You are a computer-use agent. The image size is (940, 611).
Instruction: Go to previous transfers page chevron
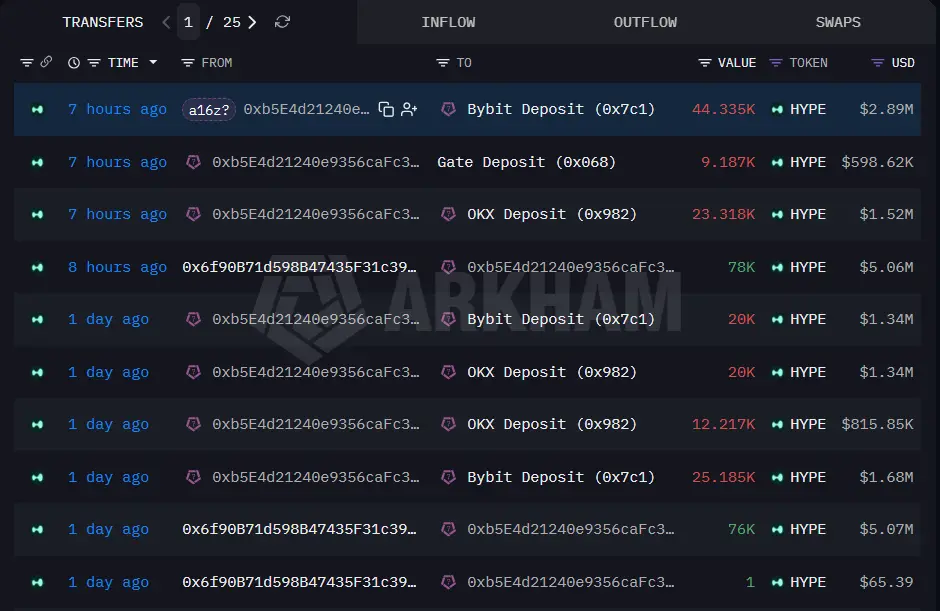tap(166, 22)
